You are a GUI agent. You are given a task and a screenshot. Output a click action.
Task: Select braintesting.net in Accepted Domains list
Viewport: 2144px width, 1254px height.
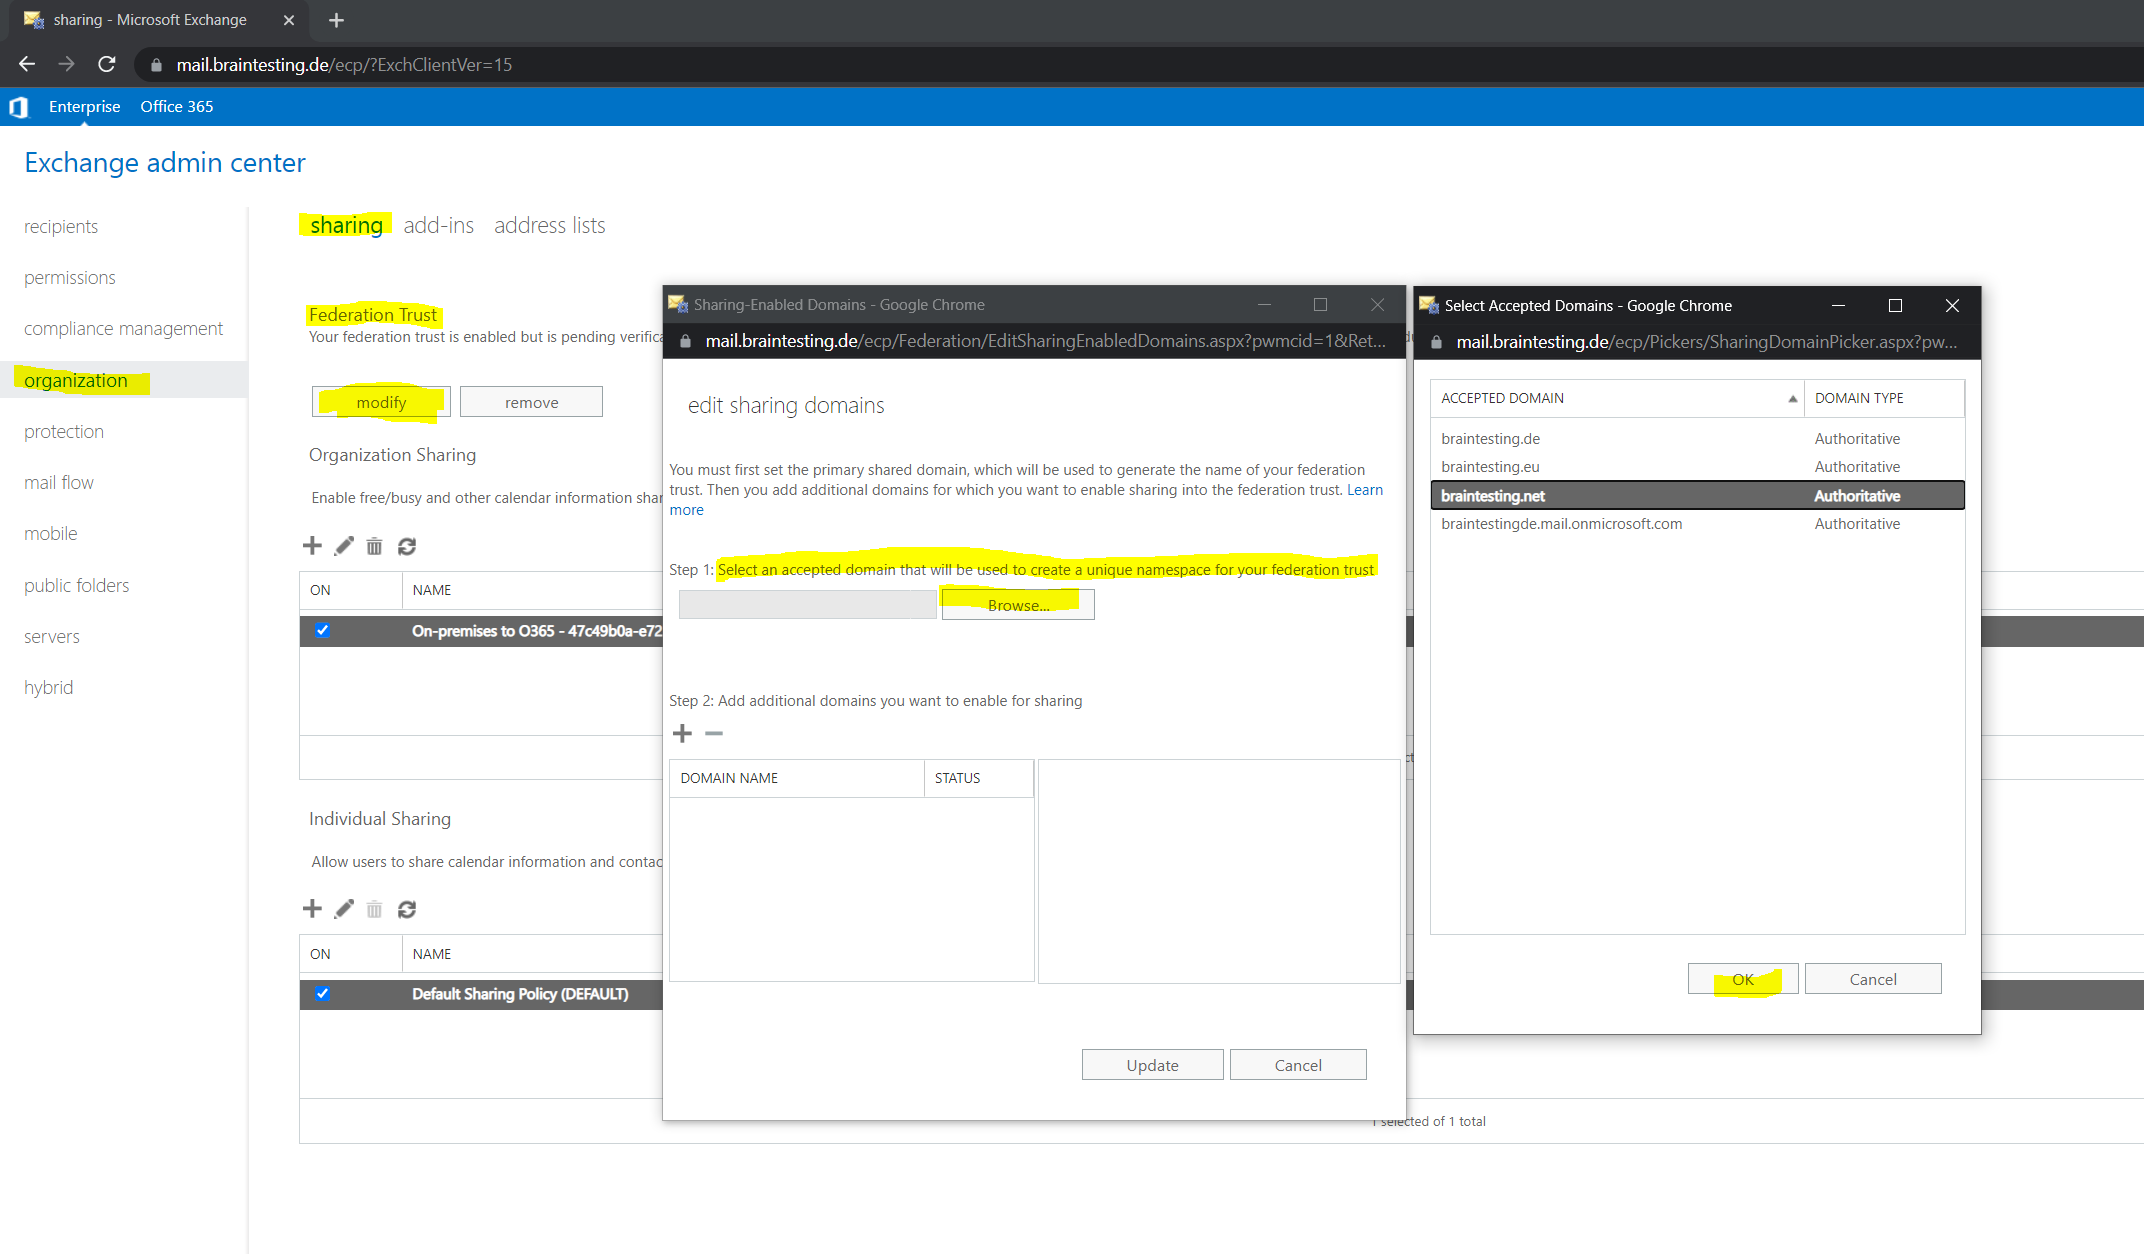tap(1492, 494)
